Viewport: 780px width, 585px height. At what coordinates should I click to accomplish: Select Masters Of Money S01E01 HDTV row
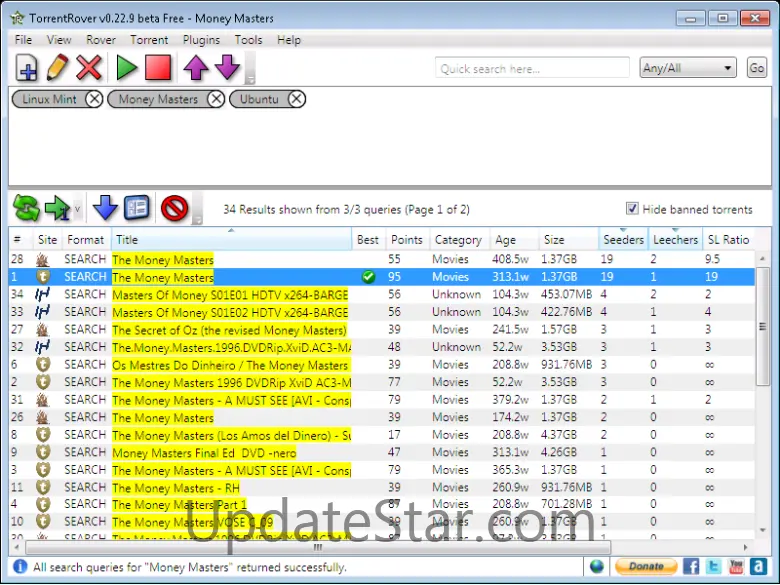382,294
